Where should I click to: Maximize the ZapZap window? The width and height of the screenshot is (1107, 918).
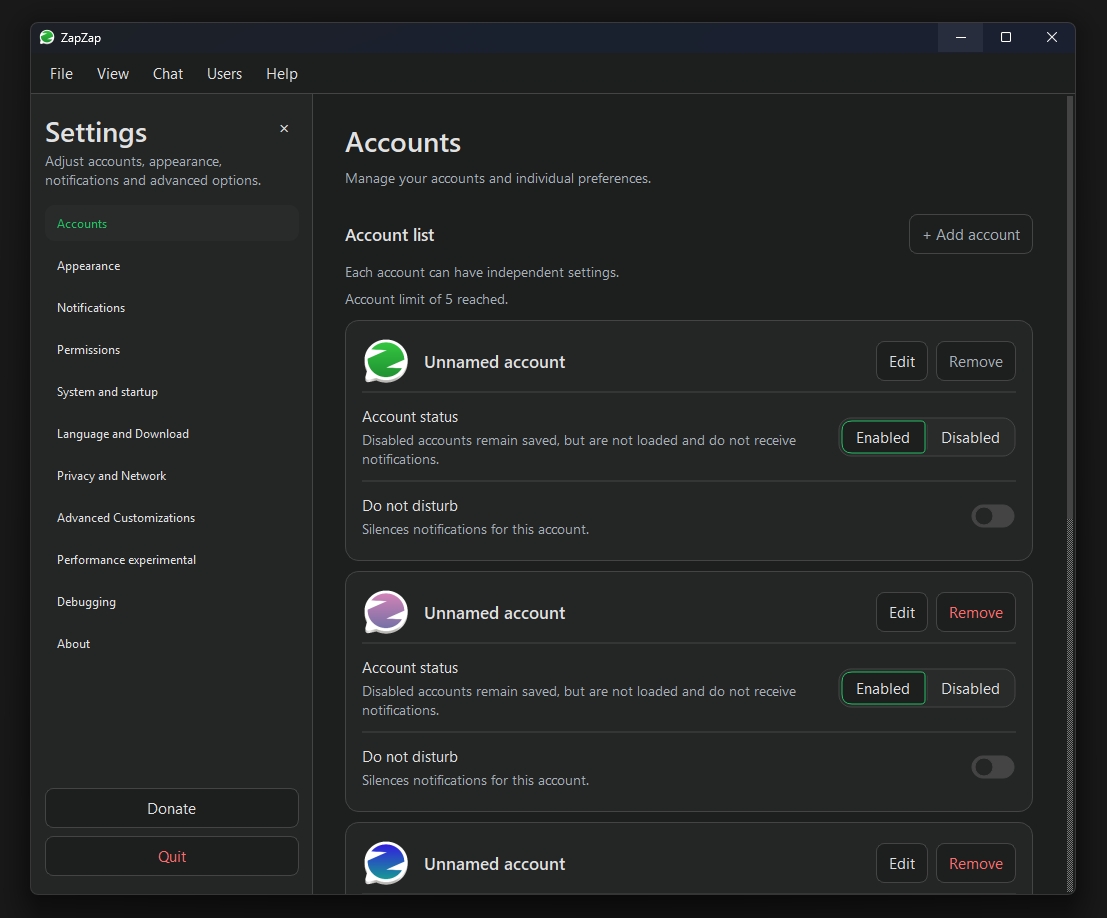pos(1006,37)
